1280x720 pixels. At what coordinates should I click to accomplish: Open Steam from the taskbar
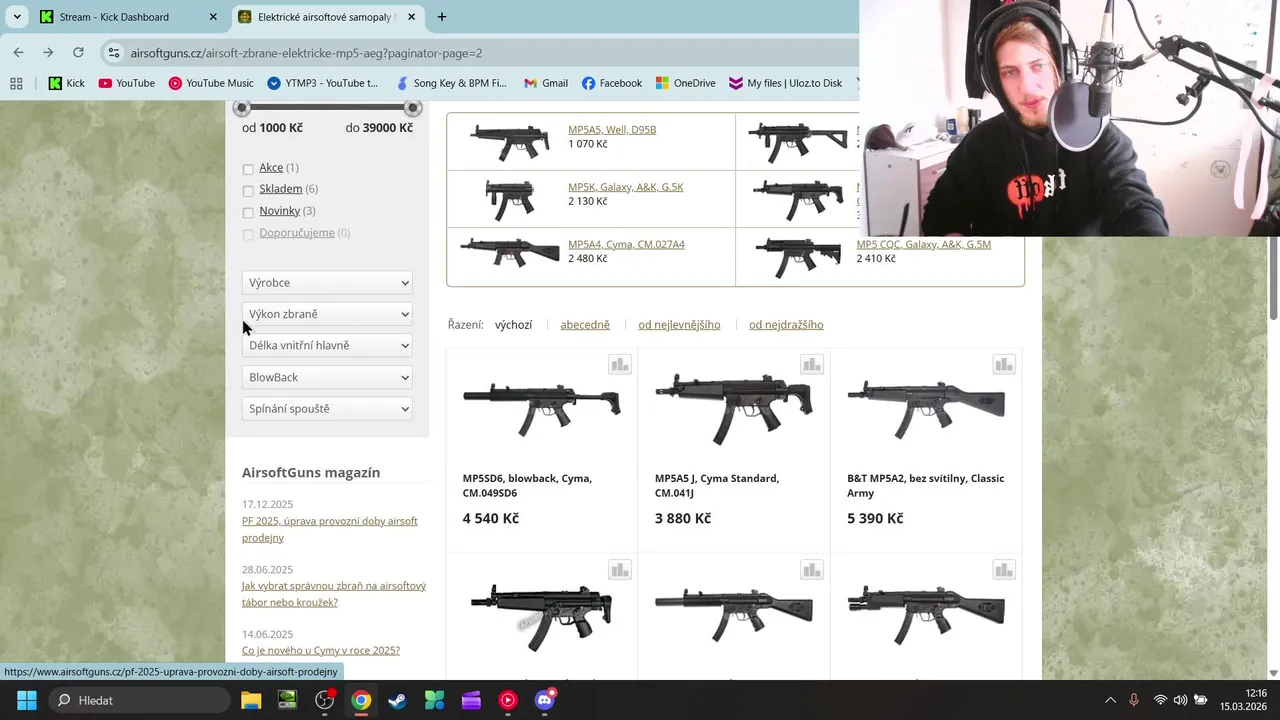[397, 700]
